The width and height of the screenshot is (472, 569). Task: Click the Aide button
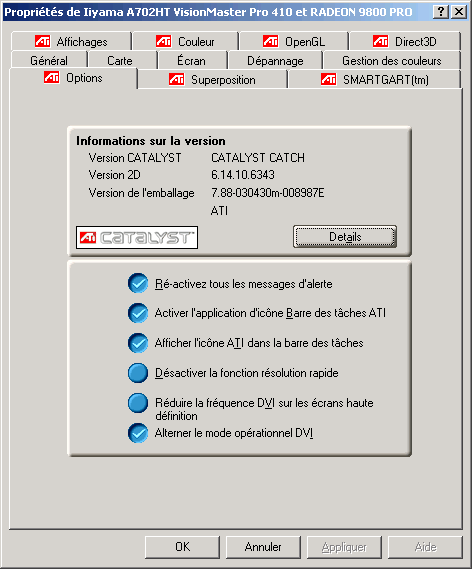click(x=425, y=547)
